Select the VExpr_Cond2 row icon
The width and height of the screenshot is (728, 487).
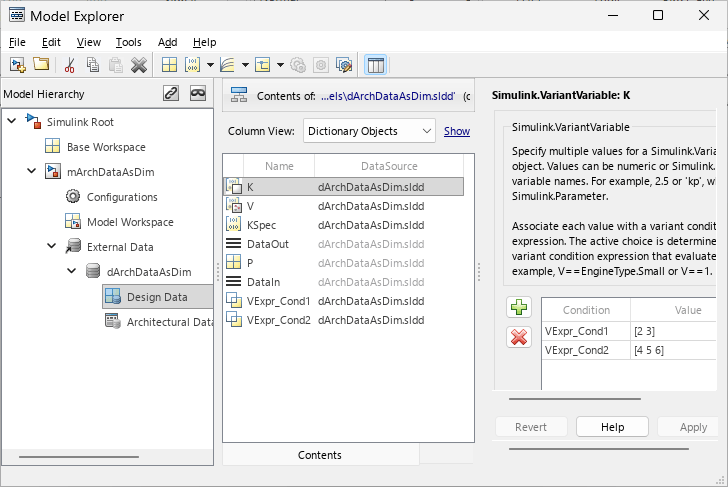coord(234,319)
